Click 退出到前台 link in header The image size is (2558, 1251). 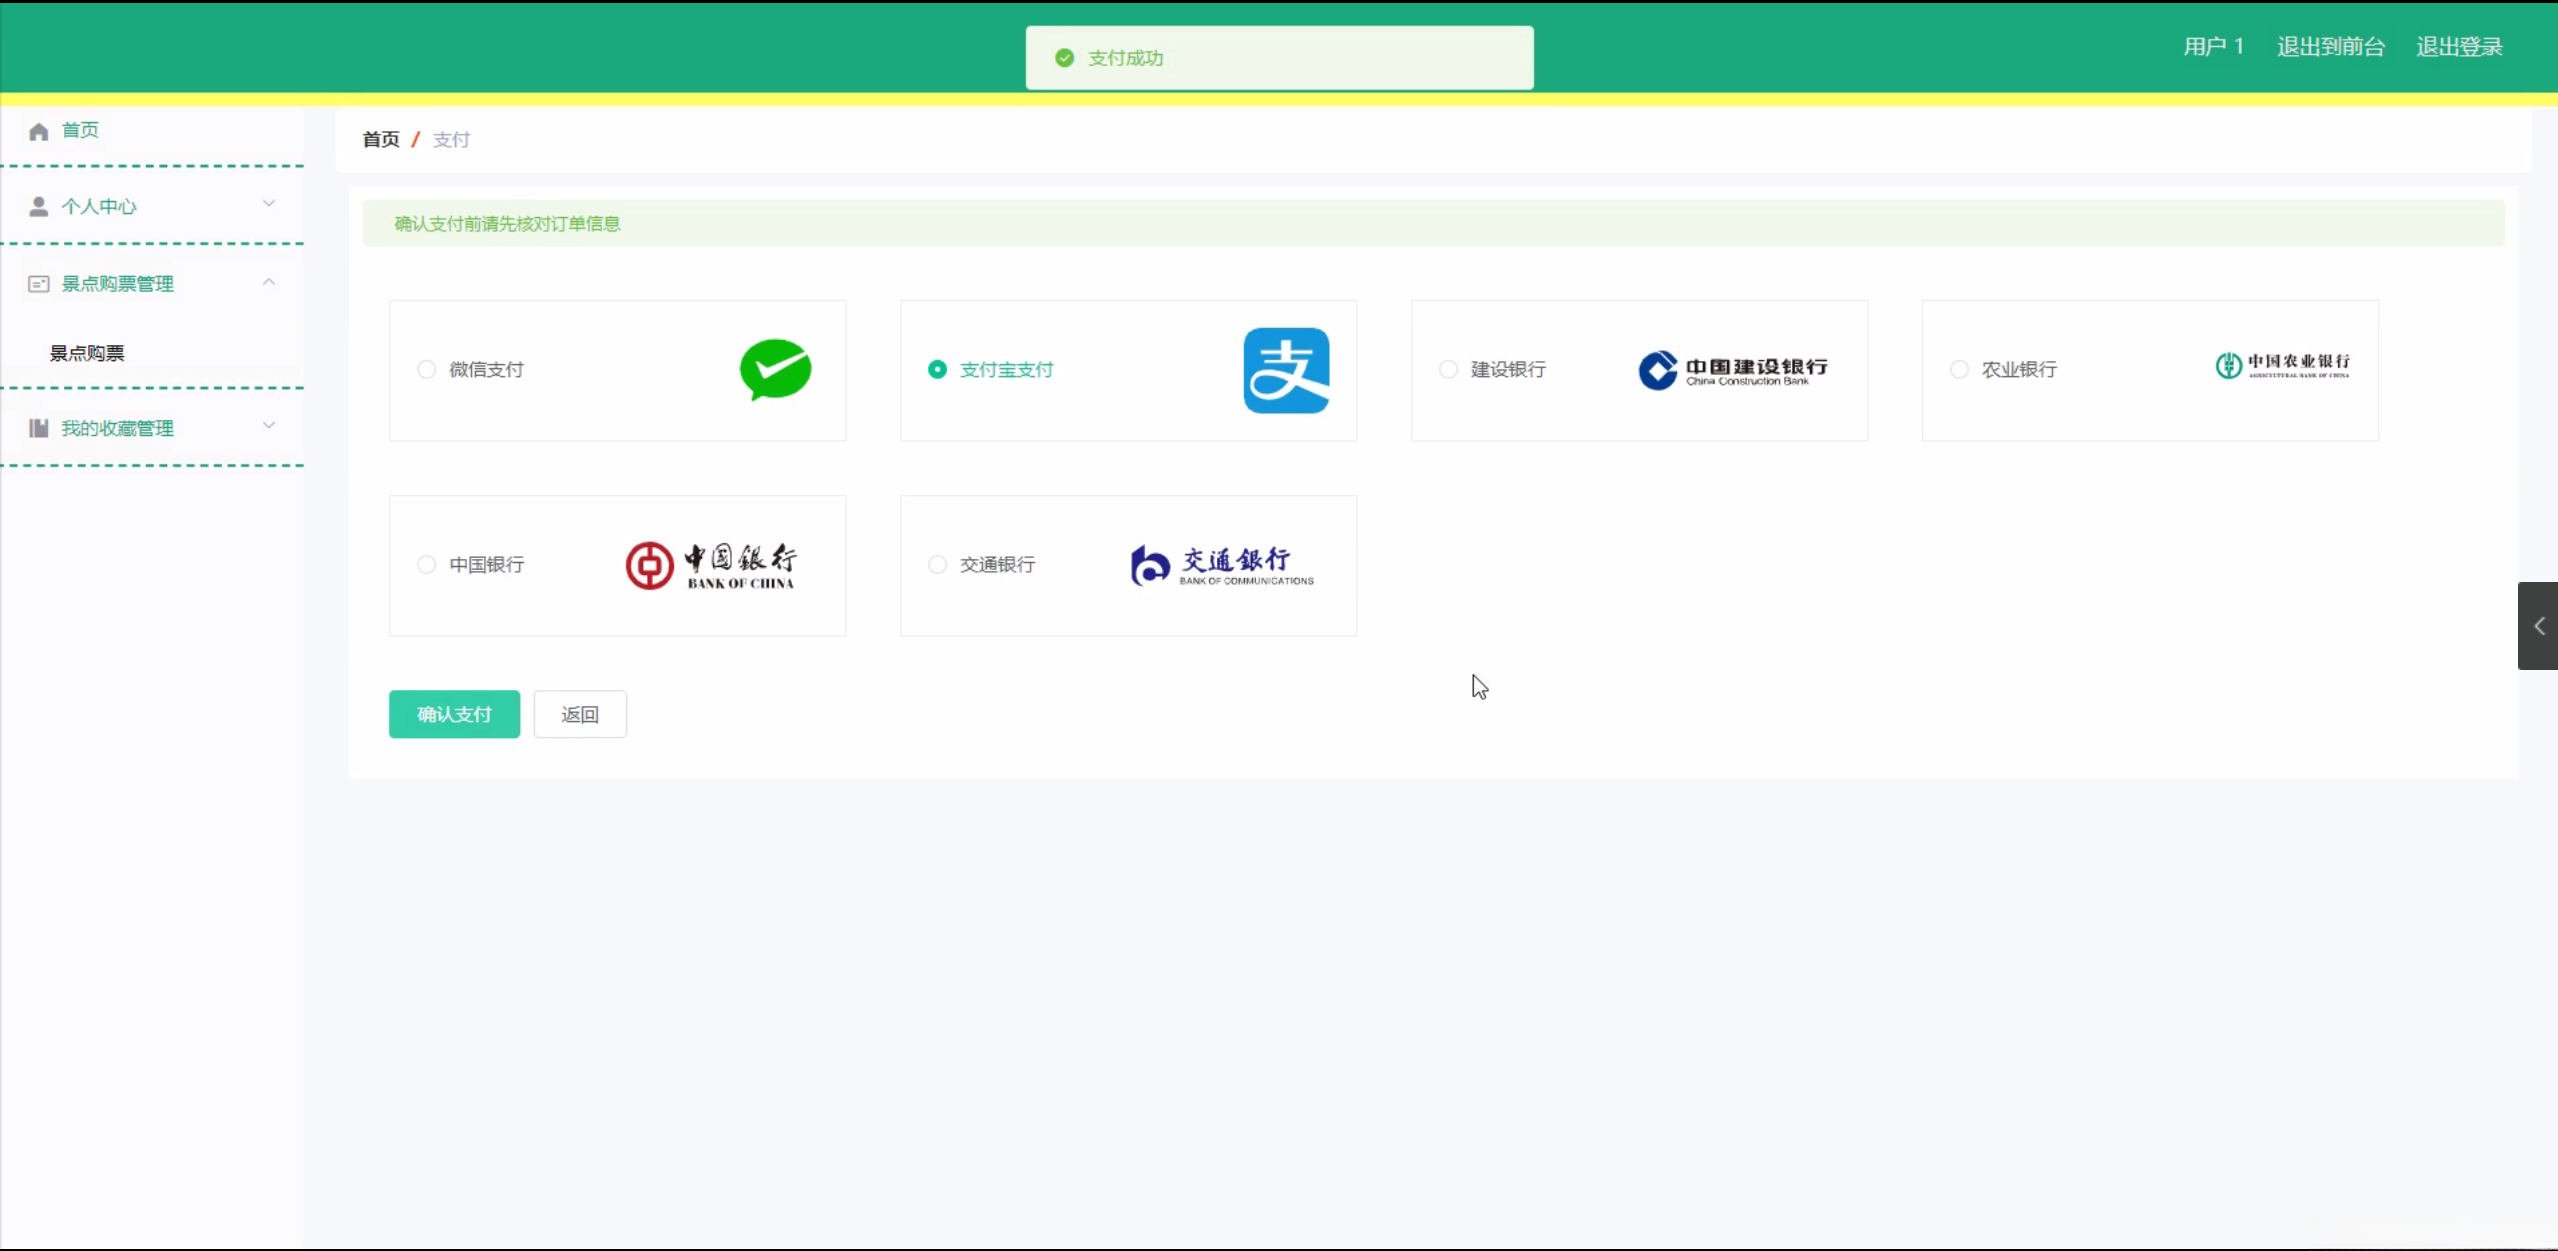2331,47
